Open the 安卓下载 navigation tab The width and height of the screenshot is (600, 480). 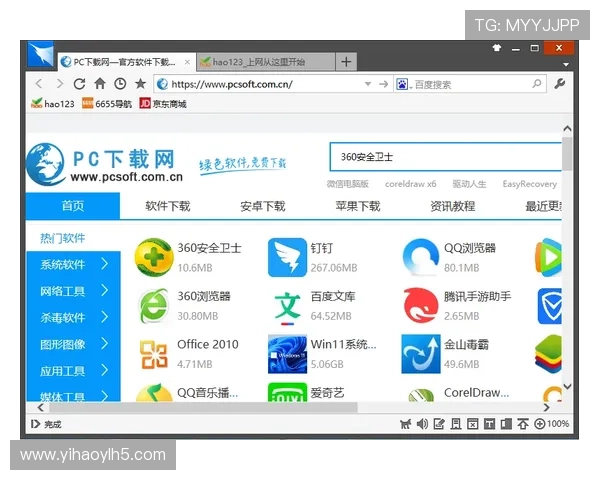(262, 206)
